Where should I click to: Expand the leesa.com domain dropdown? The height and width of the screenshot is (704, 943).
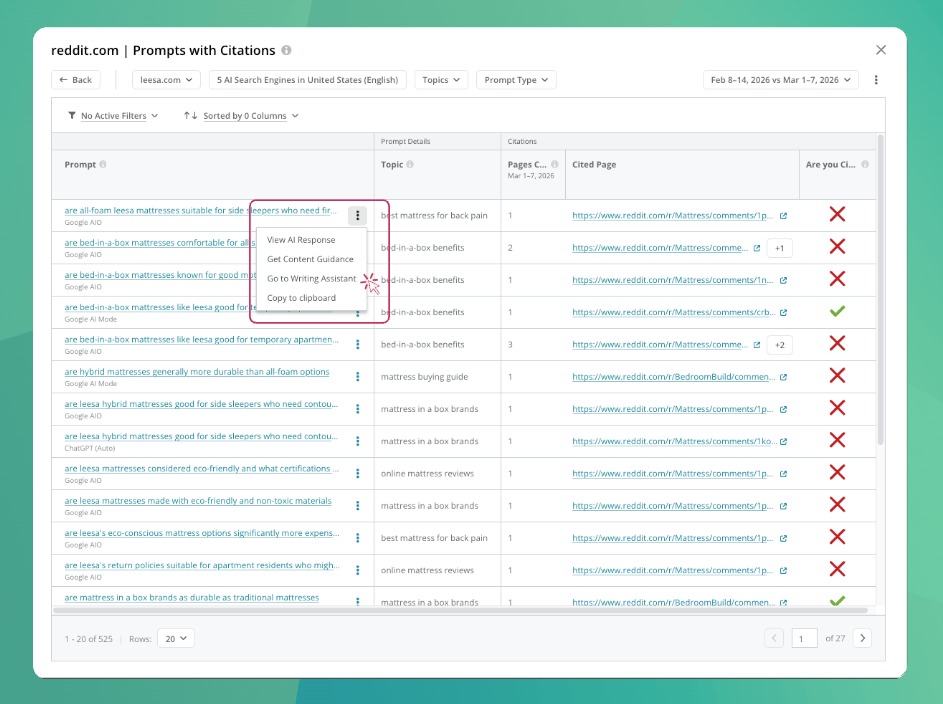point(167,80)
